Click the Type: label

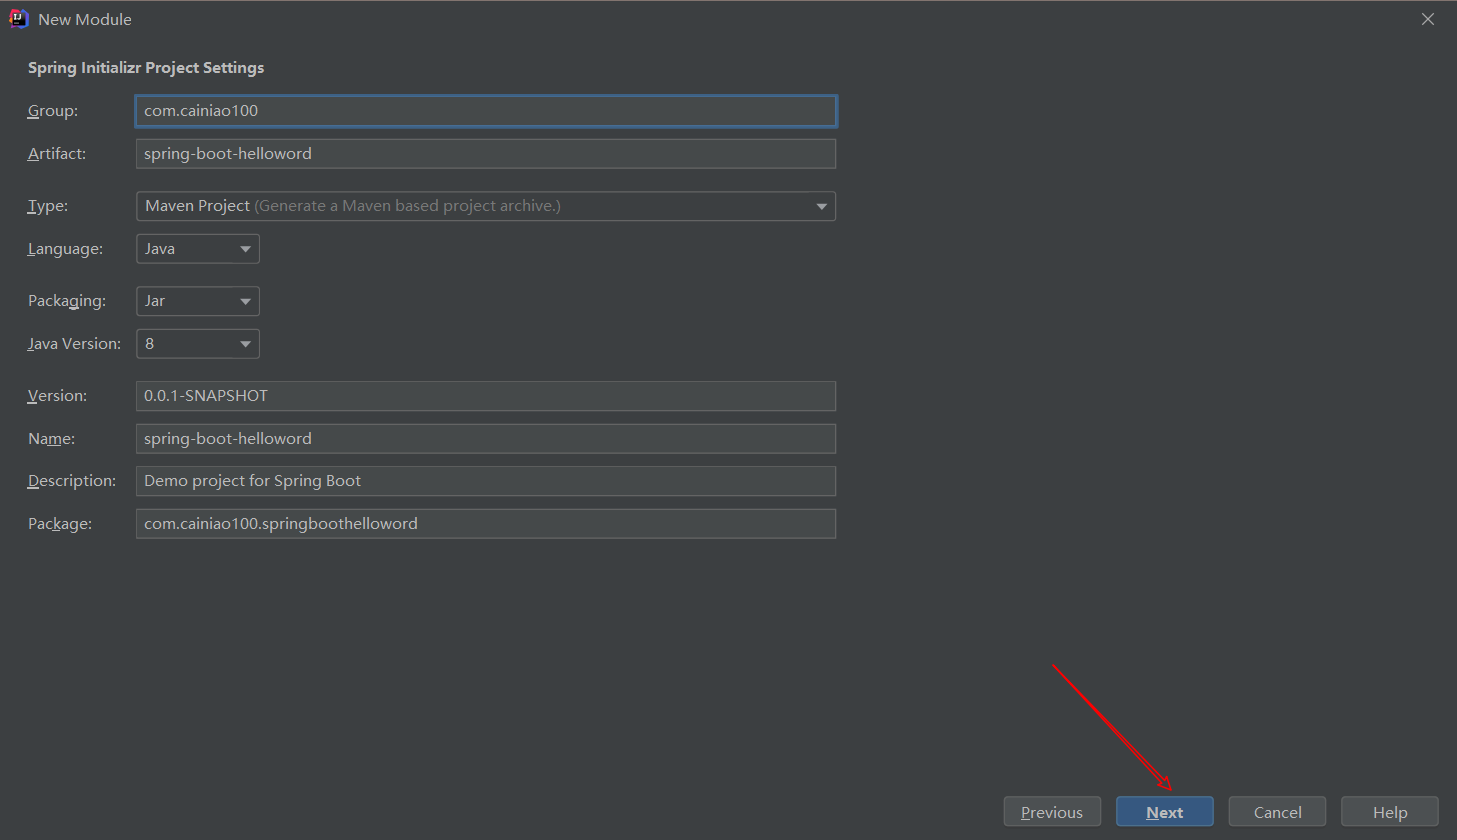click(48, 206)
